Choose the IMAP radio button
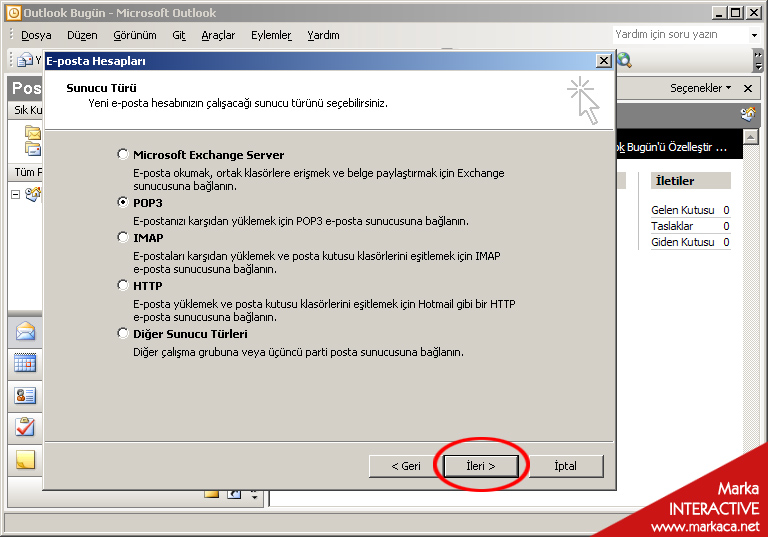Screen dimensions: 768x537 (x=123, y=238)
